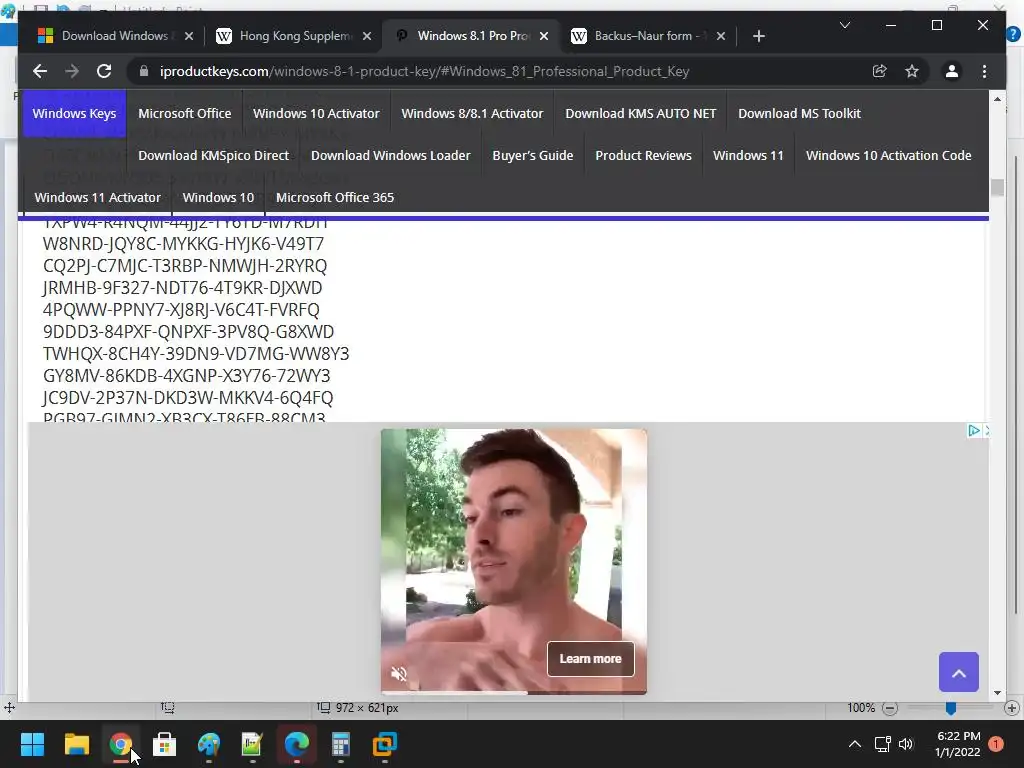Image resolution: width=1024 pixels, height=768 pixels.
Task: Open Windows 11 Activator nav link
Action: click(97, 197)
